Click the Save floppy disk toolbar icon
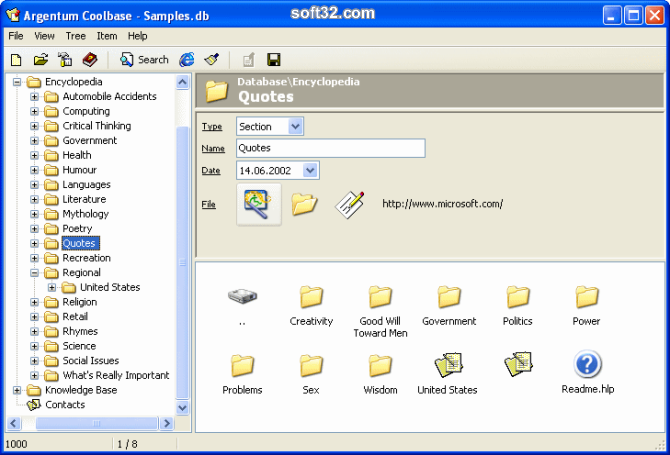Screen dimensions: 670x455 tap(273, 60)
